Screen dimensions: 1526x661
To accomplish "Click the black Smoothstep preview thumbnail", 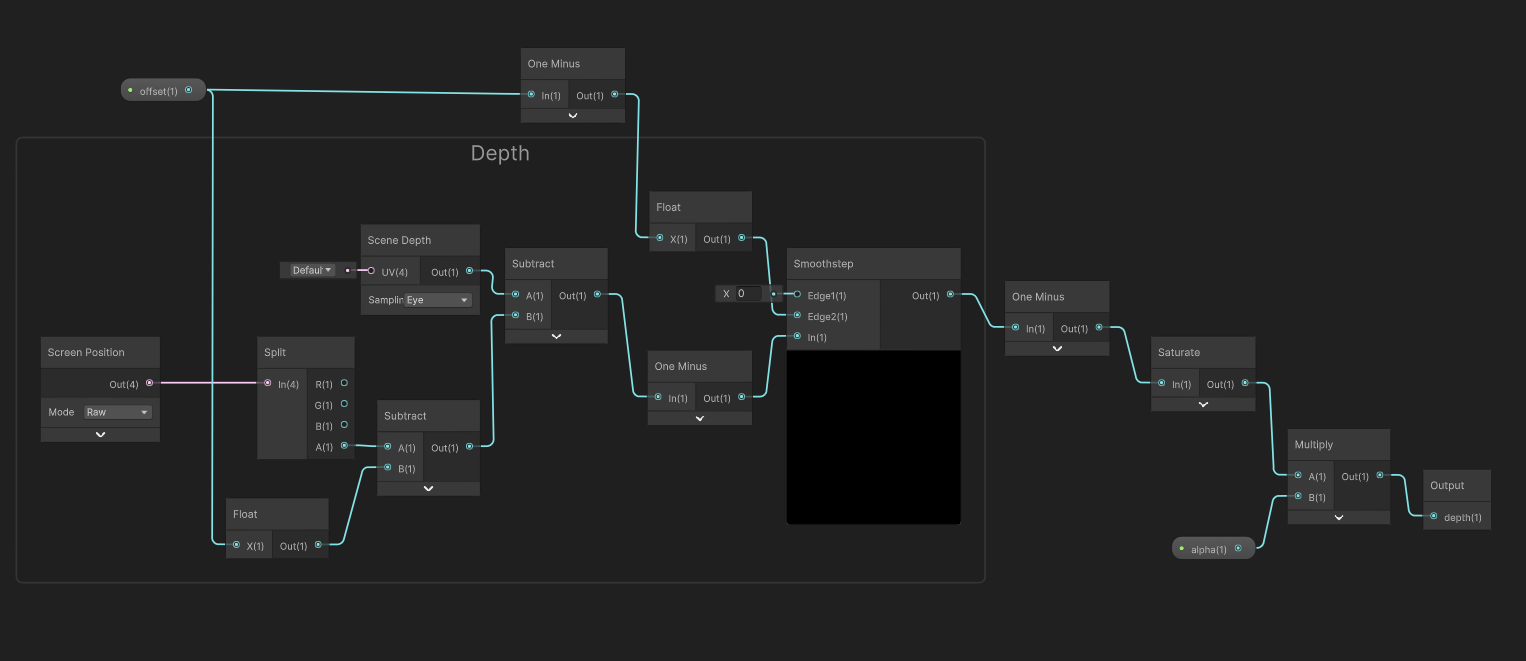I will click(873, 437).
